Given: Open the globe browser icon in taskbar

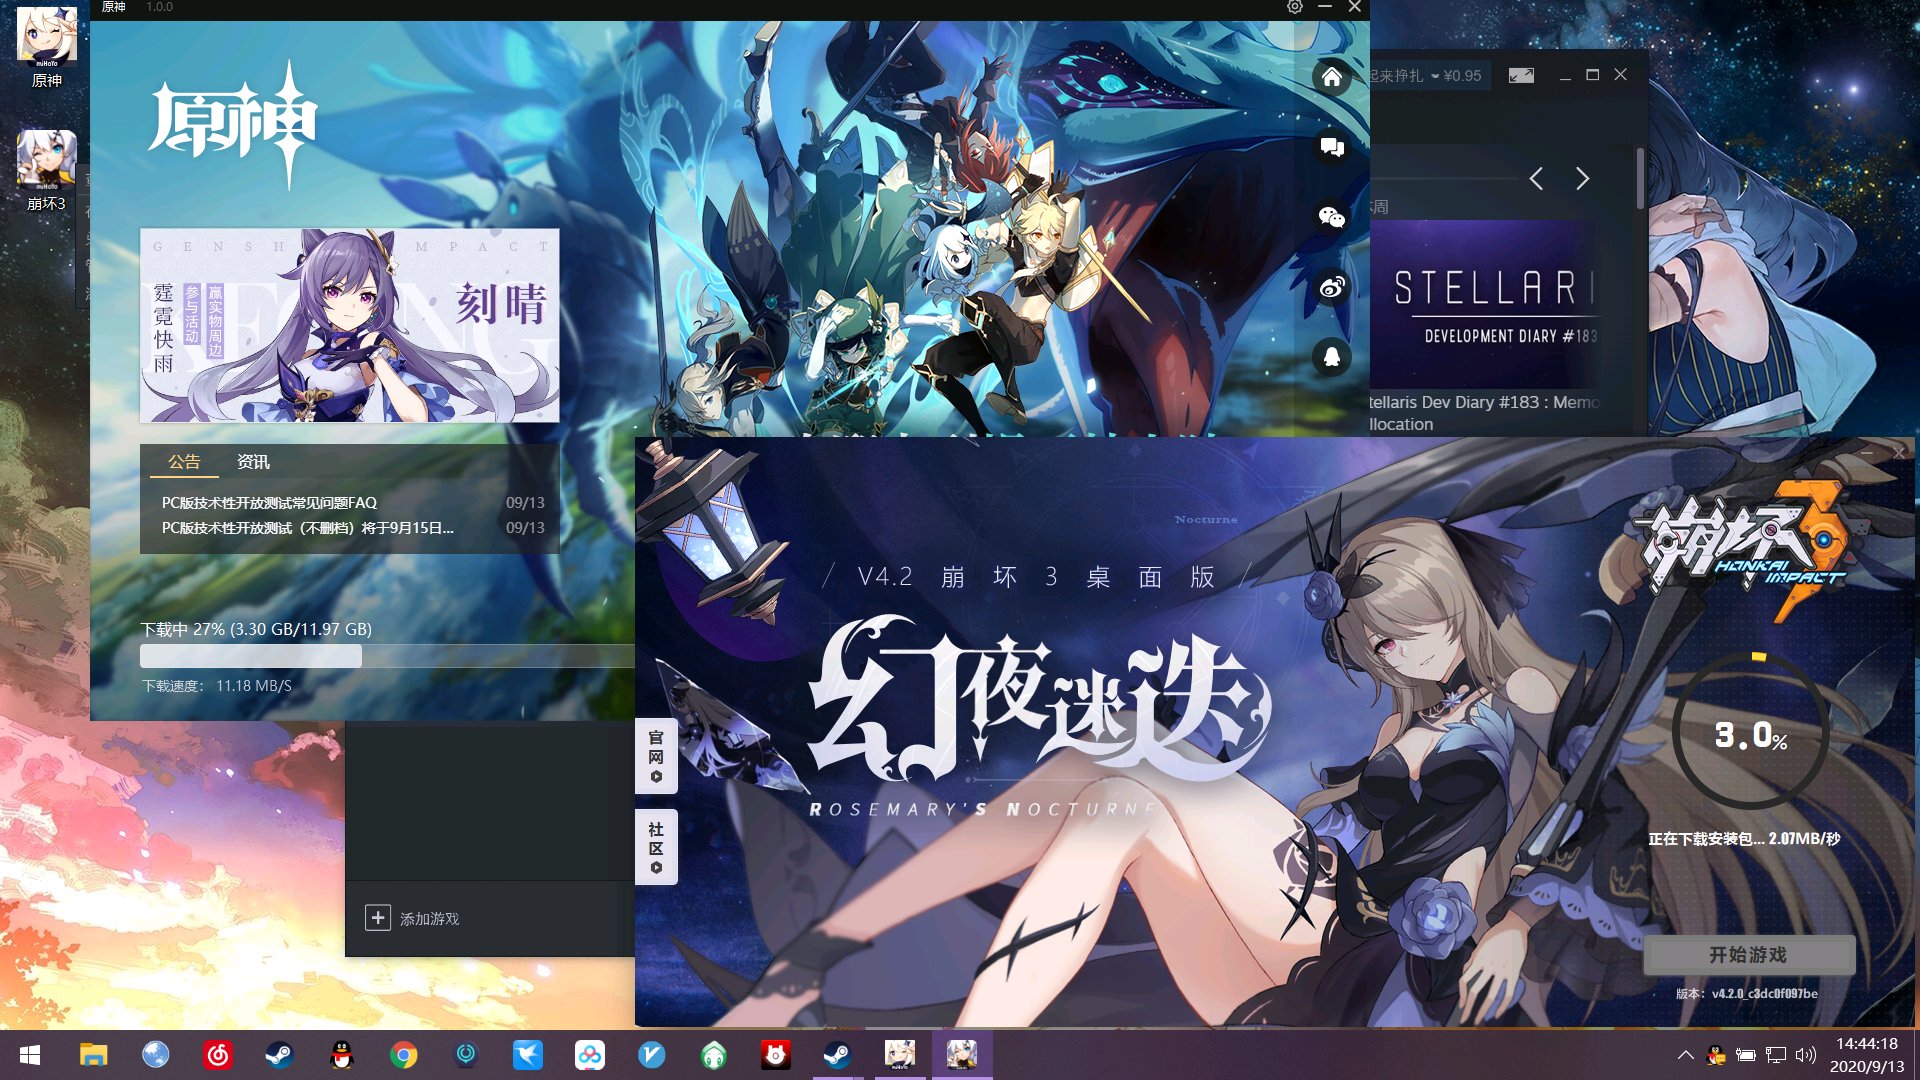Looking at the screenshot, I should point(155,1055).
